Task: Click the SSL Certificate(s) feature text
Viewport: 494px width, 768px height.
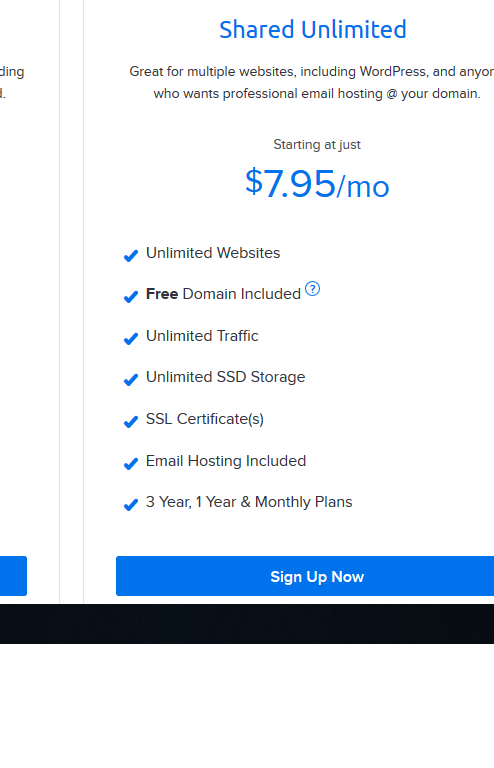Action: 205,419
